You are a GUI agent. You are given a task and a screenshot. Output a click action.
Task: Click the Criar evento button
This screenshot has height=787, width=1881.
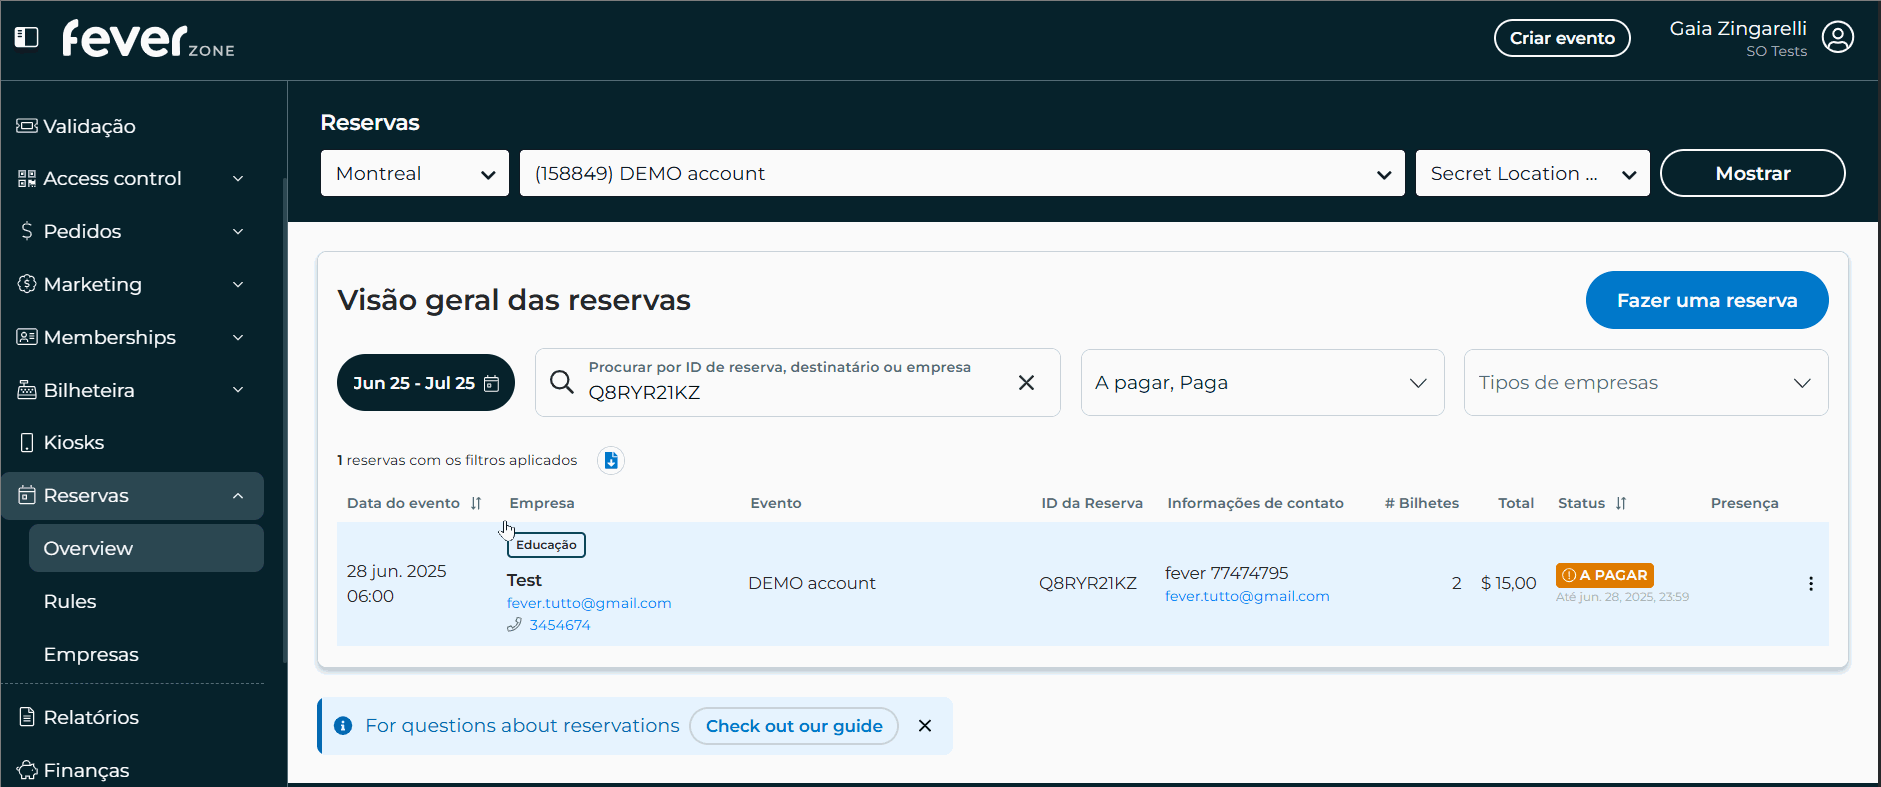click(x=1562, y=38)
